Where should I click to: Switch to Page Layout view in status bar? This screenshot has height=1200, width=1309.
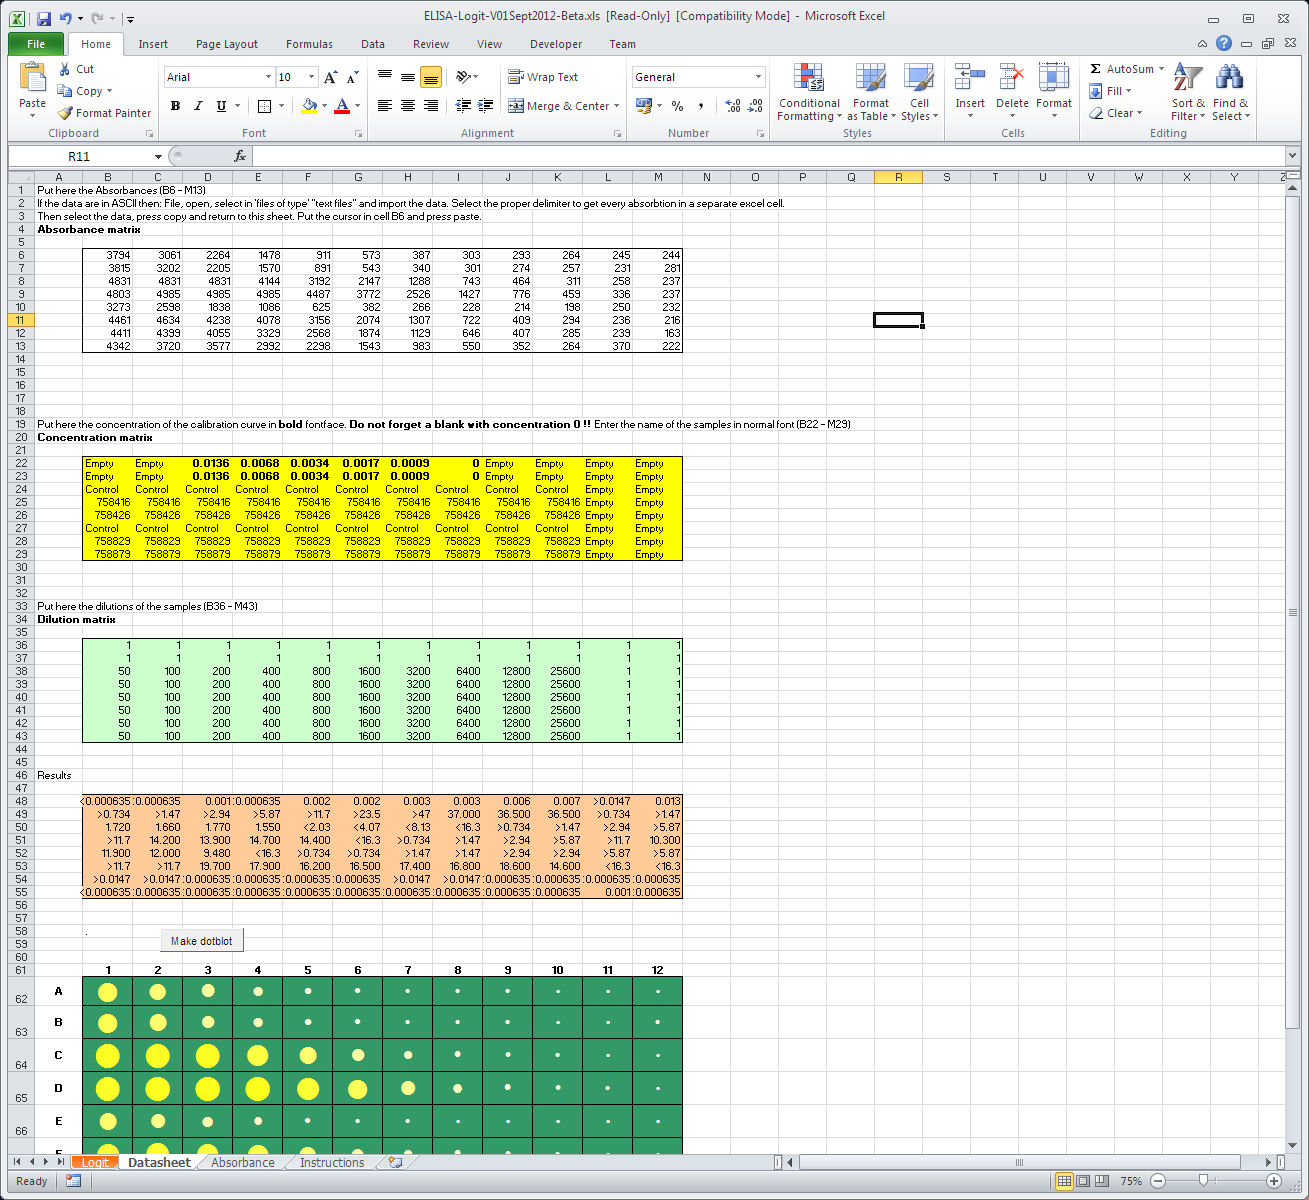click(x=1083, y=1181)
